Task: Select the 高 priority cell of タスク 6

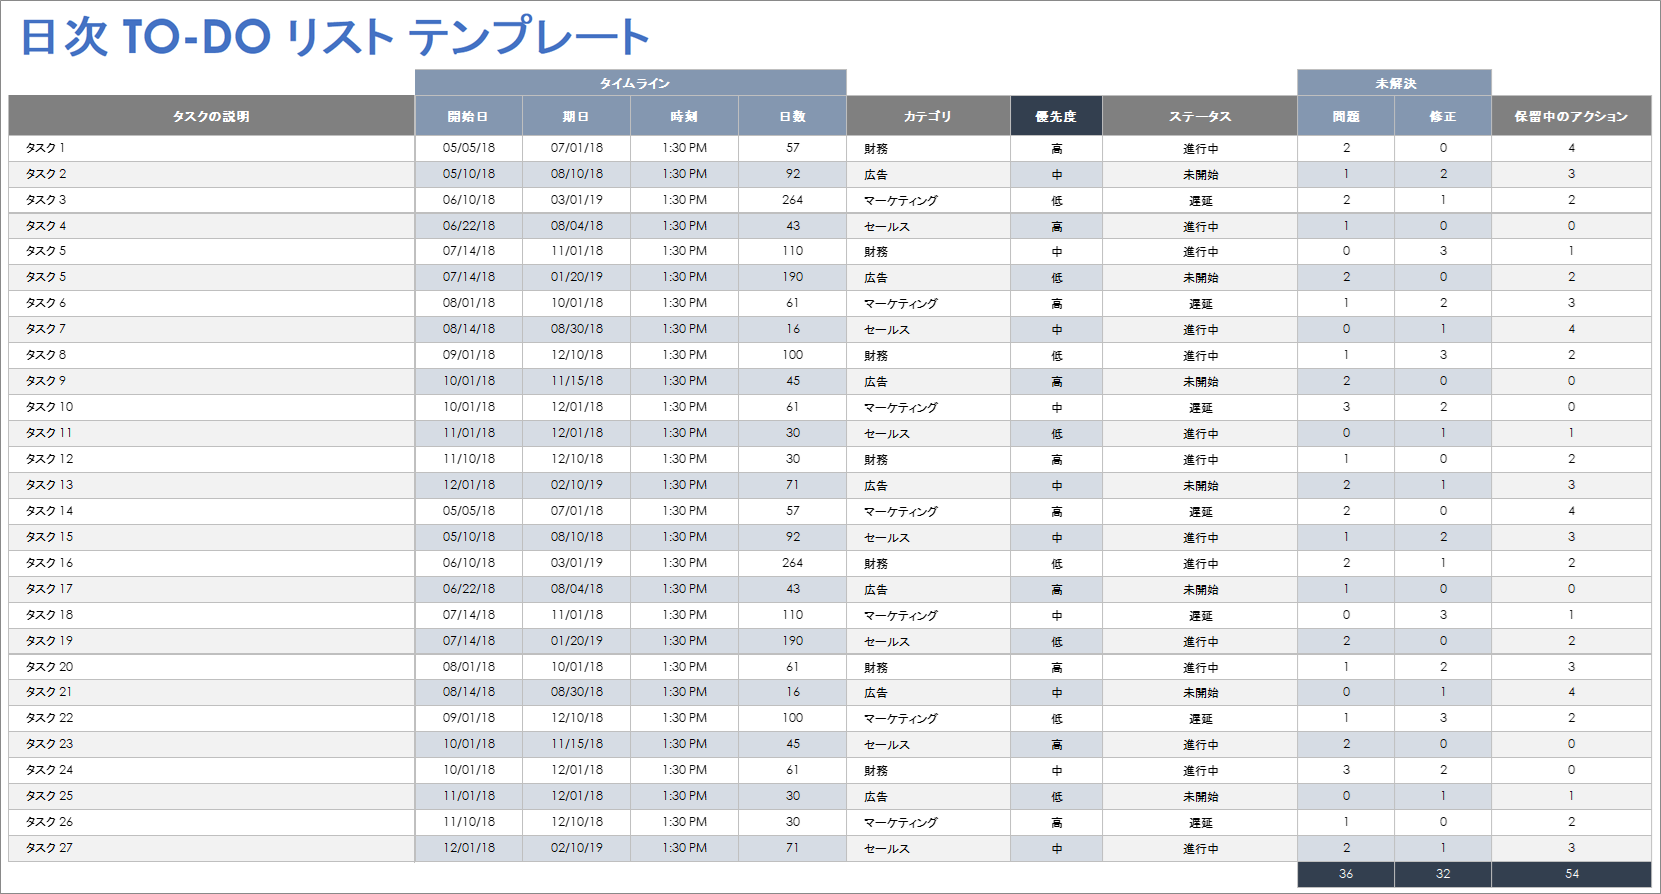Action: [1056, 303]
